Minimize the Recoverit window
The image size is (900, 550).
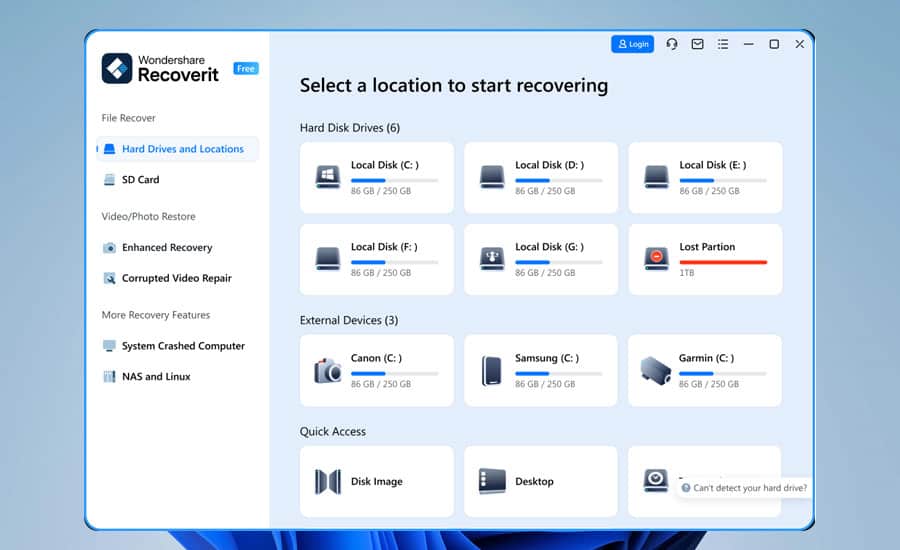pos(748,44)
